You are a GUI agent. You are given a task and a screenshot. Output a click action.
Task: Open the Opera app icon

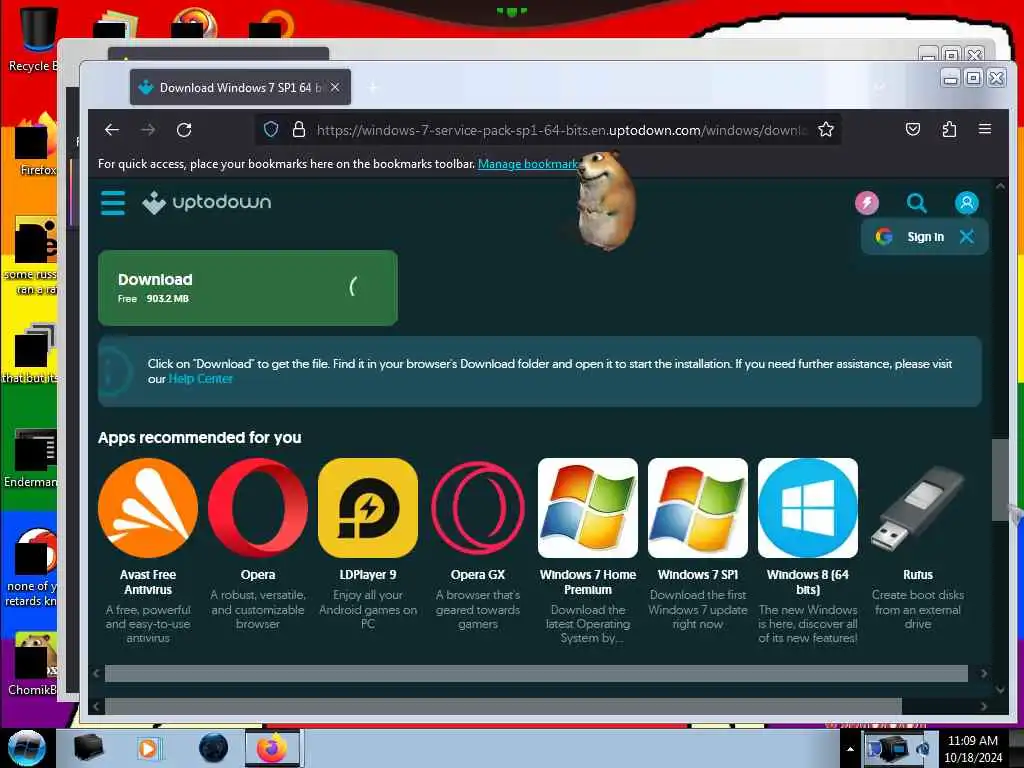click(258, 508)
